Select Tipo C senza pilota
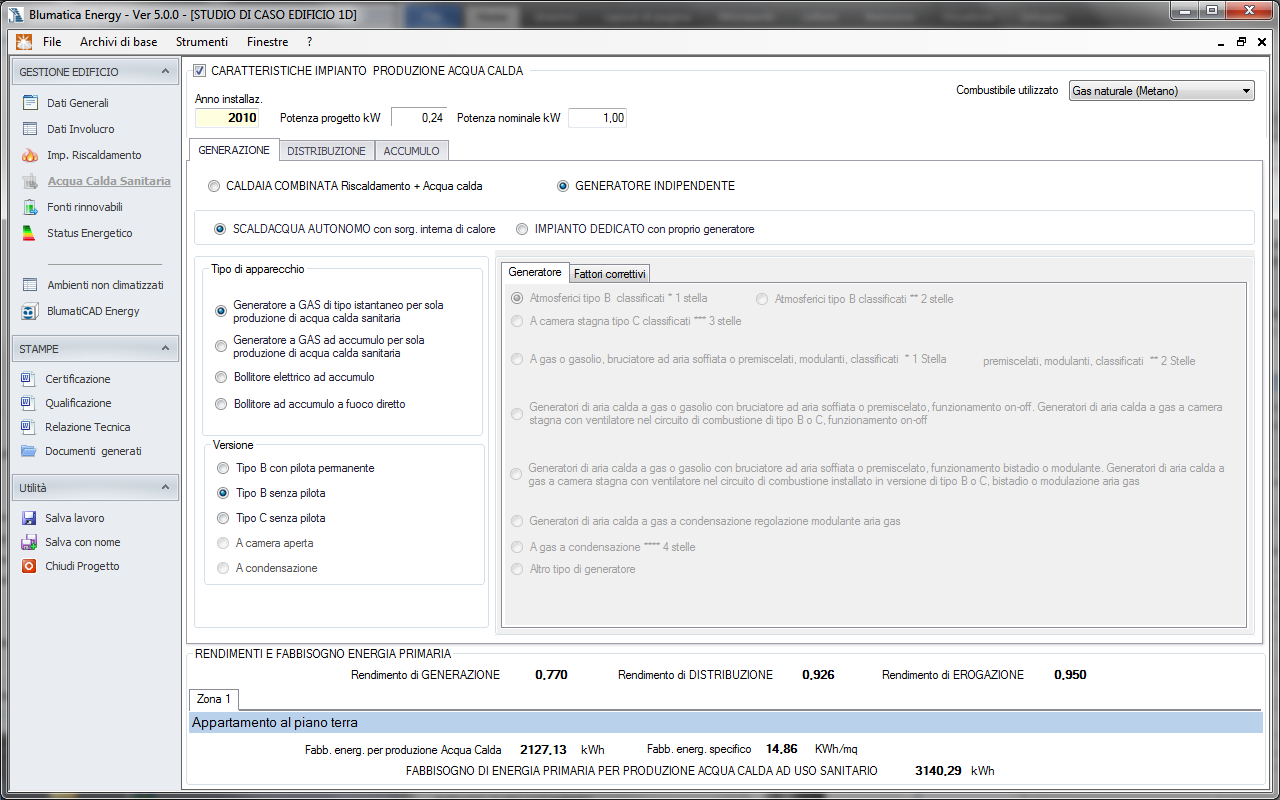Screen dimensions: 1280x800 223,518
